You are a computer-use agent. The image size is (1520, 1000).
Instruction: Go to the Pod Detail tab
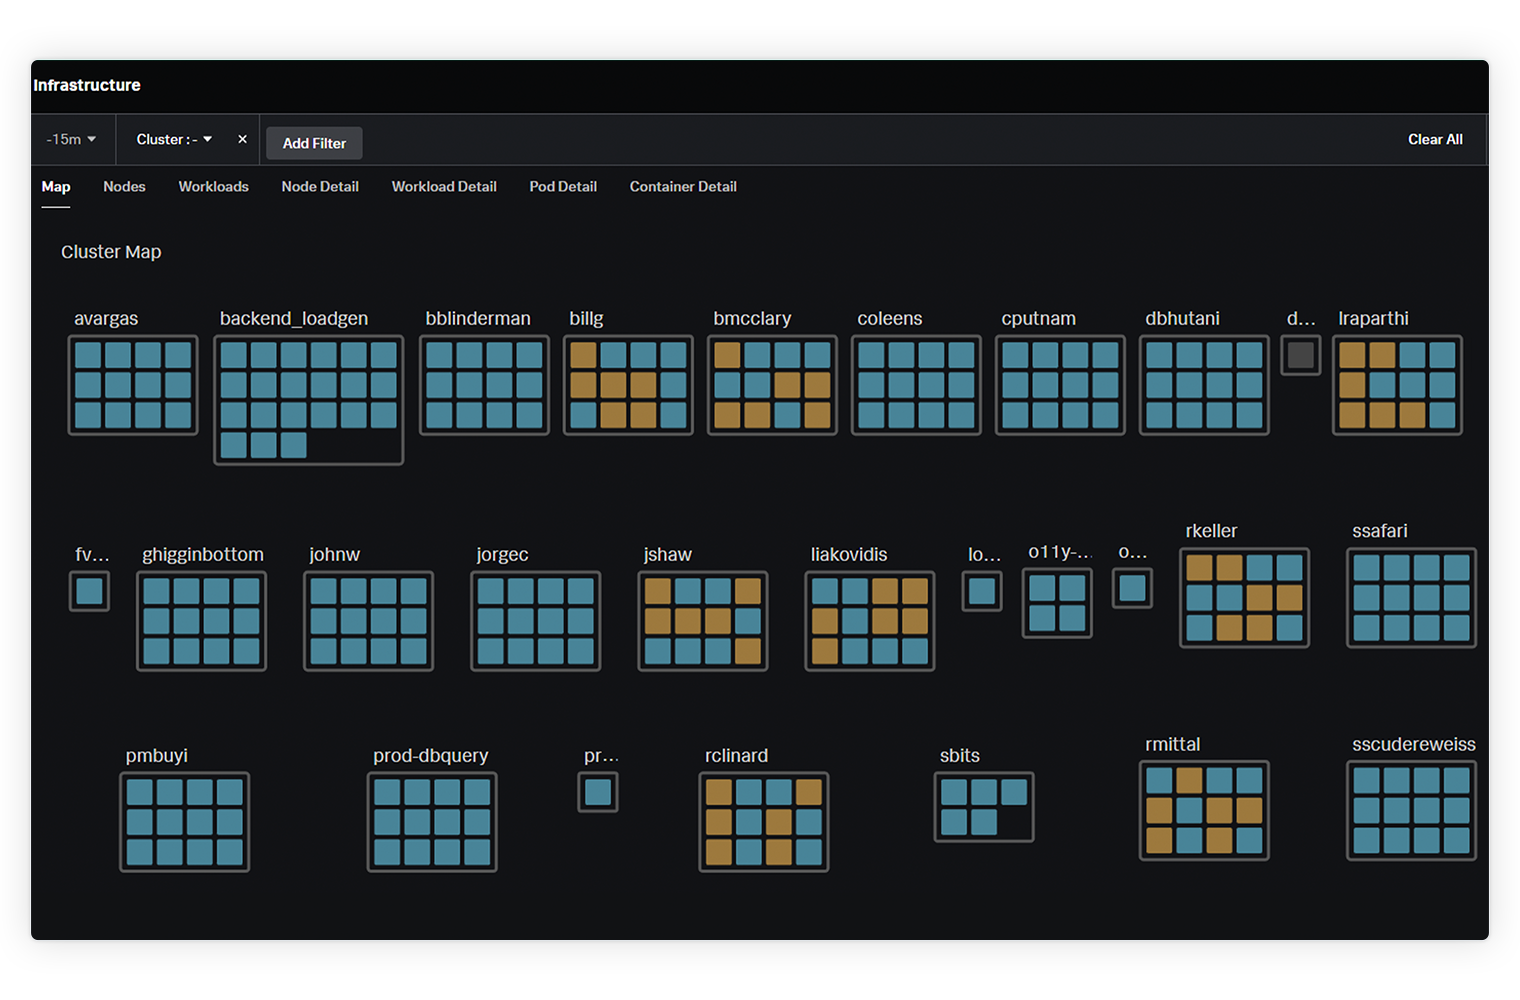point(563,187)
